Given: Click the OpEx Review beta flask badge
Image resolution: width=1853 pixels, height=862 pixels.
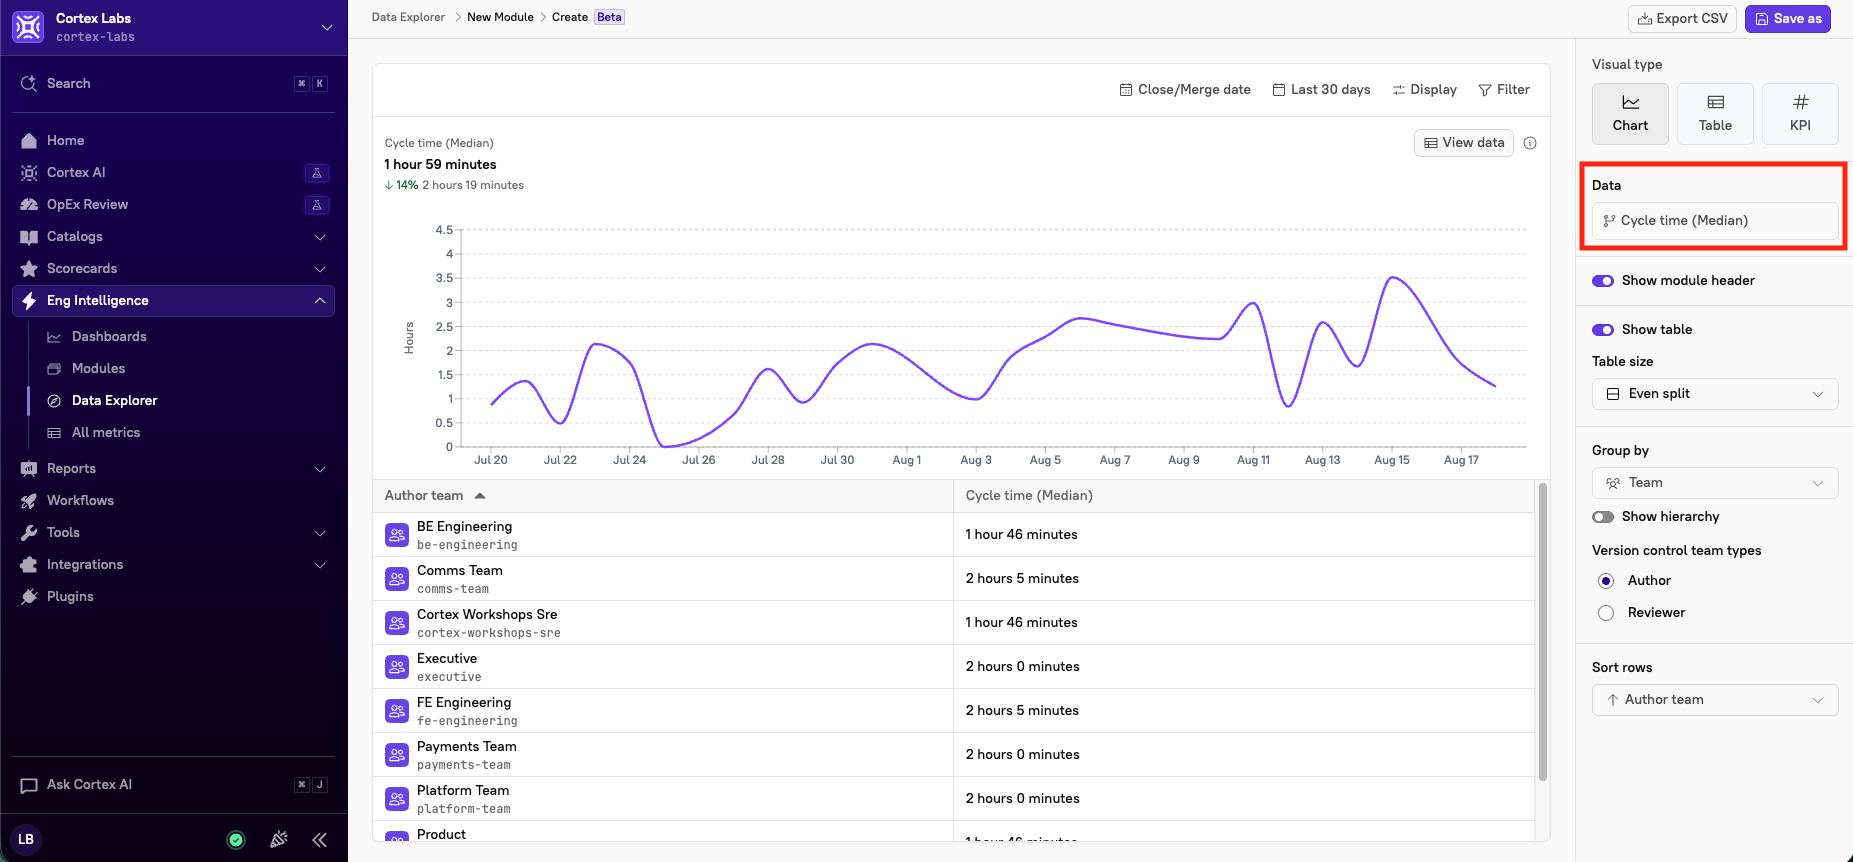Looking at the screenshot, I should pyautogui.click(x=317, y=205).
